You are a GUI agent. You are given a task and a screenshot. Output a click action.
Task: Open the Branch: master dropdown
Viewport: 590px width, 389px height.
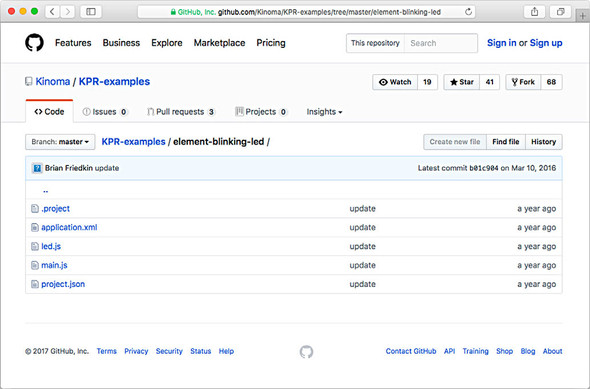pos(60,142)
